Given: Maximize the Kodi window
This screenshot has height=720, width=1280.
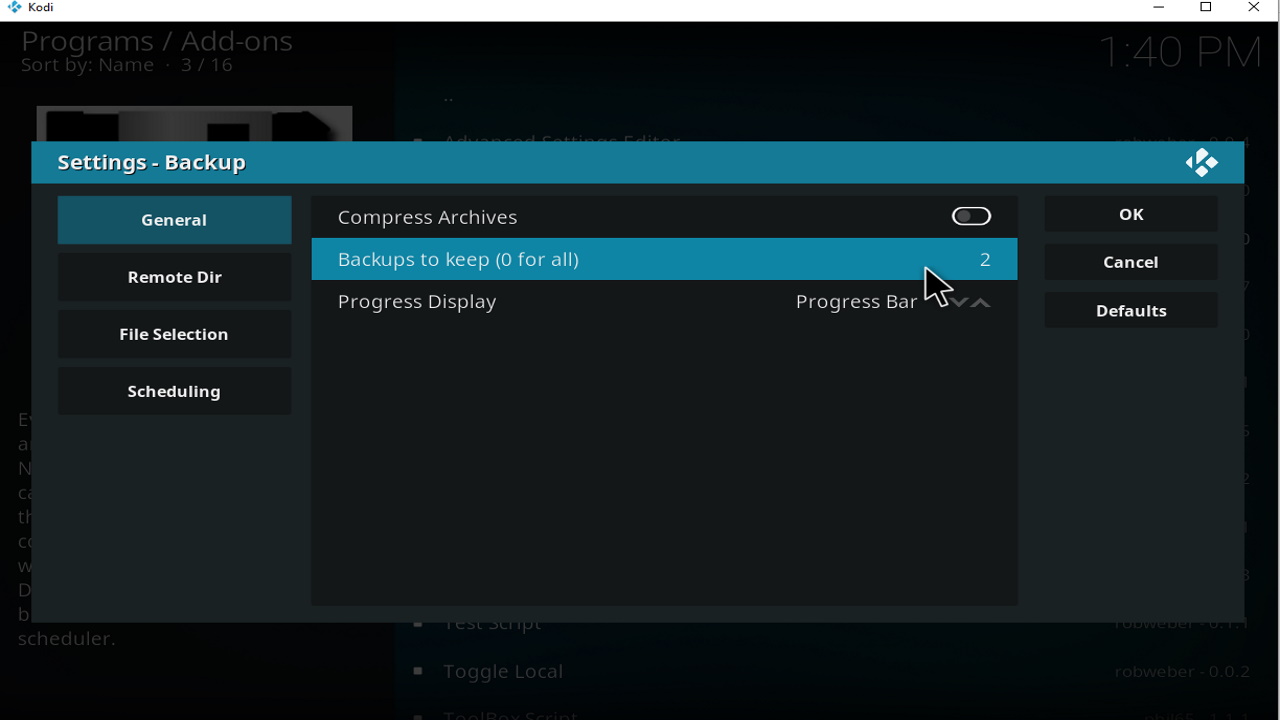Looking at the screenshot, I should (1206, 8).
